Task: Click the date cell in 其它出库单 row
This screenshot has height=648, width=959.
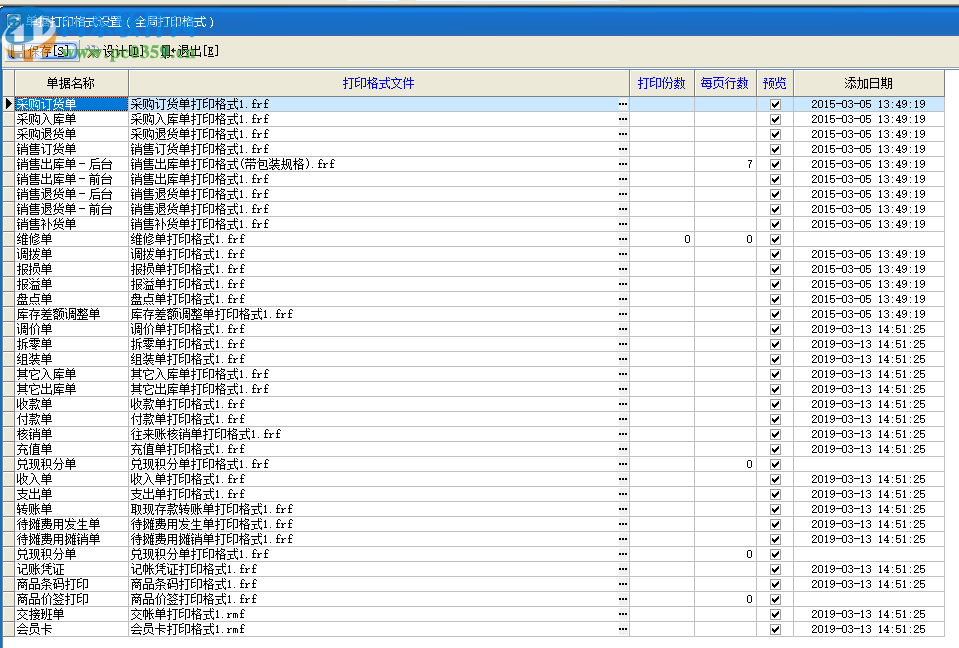Action: [868, 389]
